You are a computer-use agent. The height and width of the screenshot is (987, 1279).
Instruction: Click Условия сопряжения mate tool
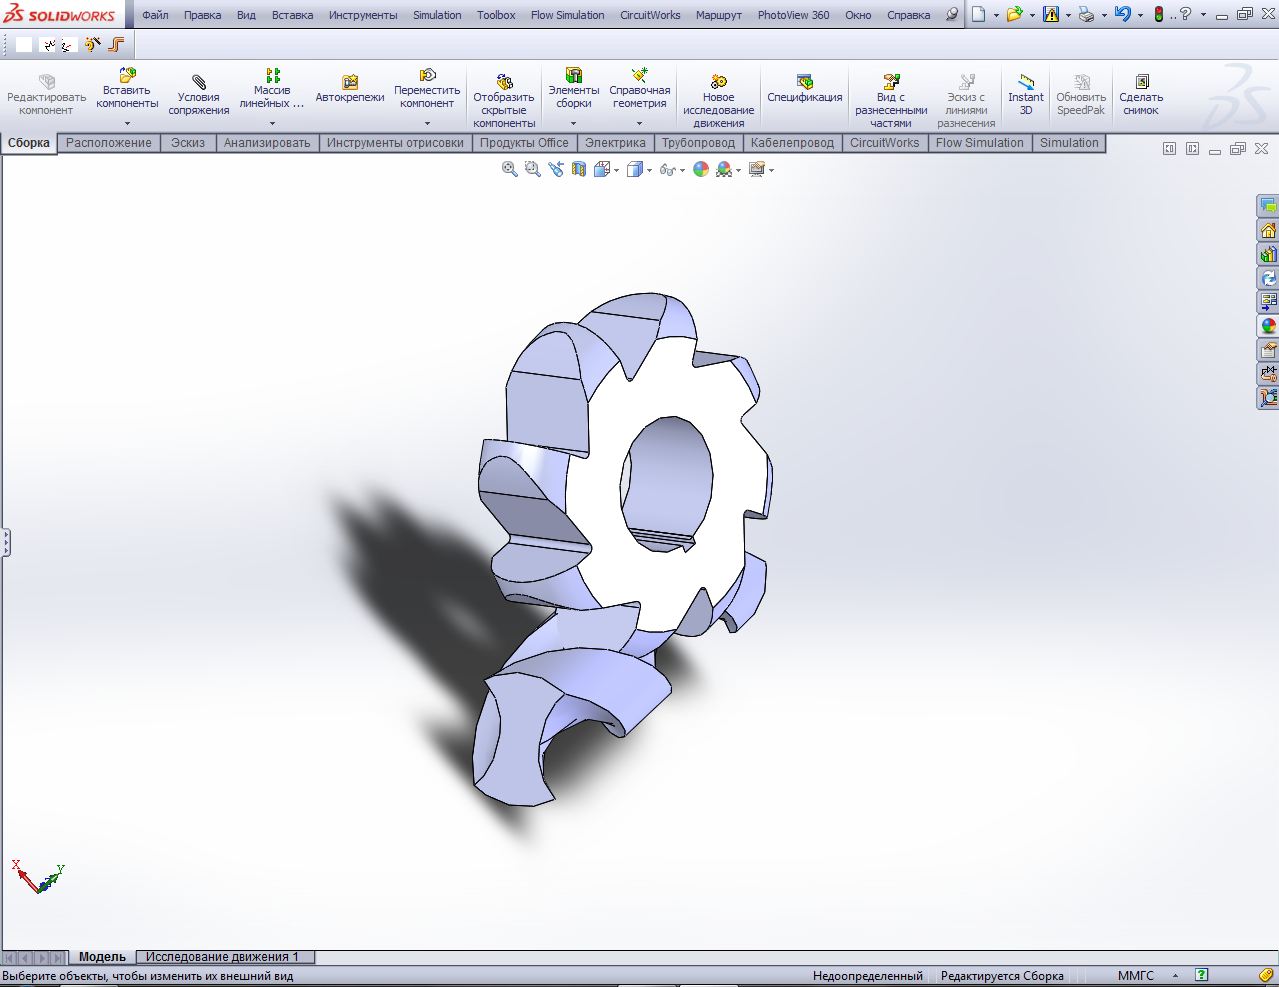tap(199, 96)
